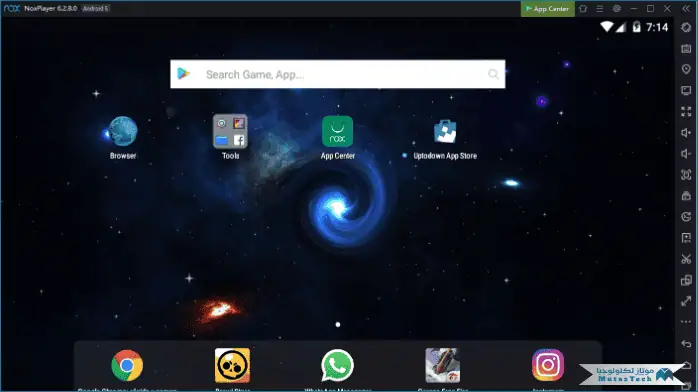Click the 7:14 clock in status bar
Screen dimensions: 698x392
pos(657,28)
